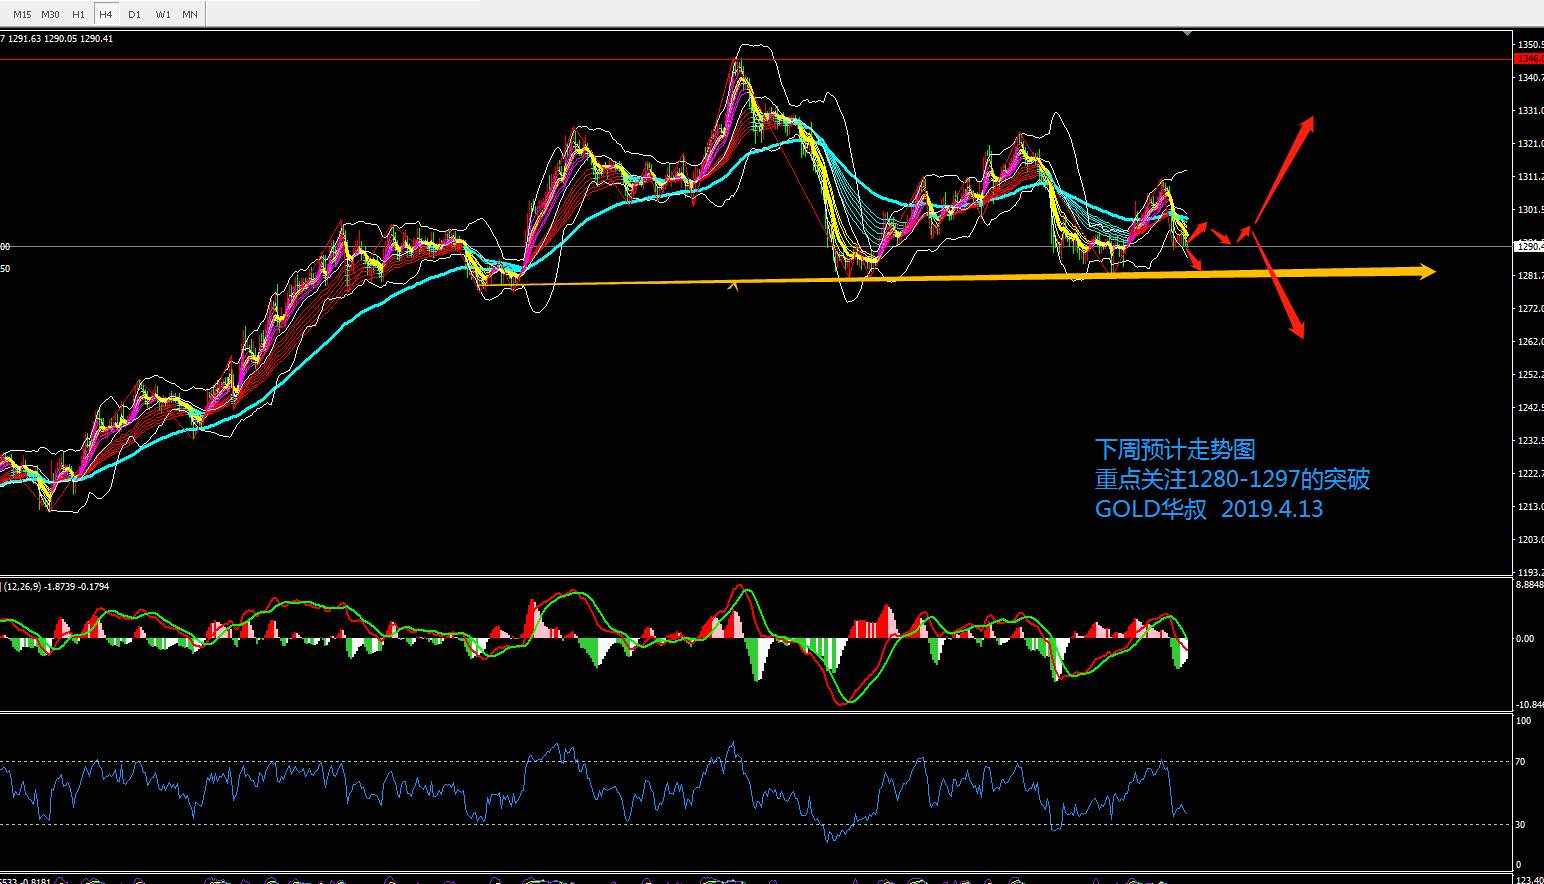The image size is (1544, 884).
Task: Click the RSI overbought level label 70
Action: [1521, 762]
